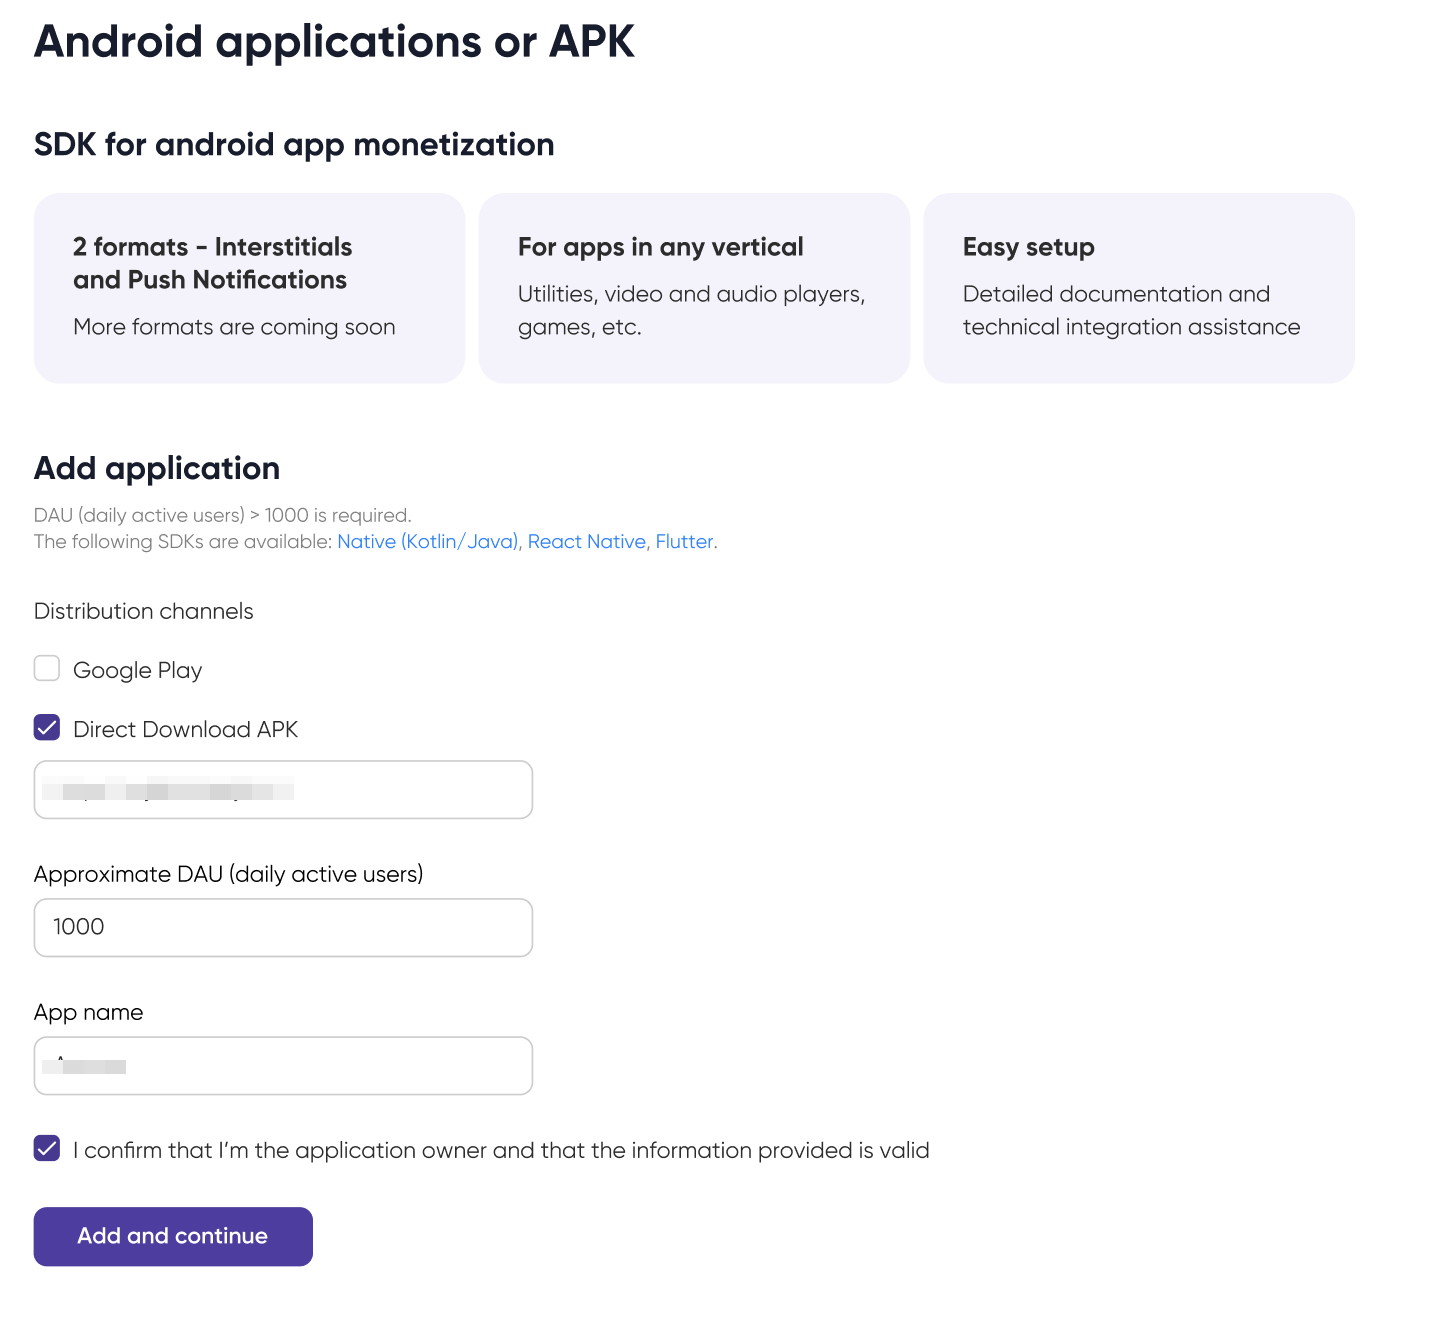This screenshot has width=1432, height=1330.
Task: Click the Approximate DAU field label
Action: point(228,874)
